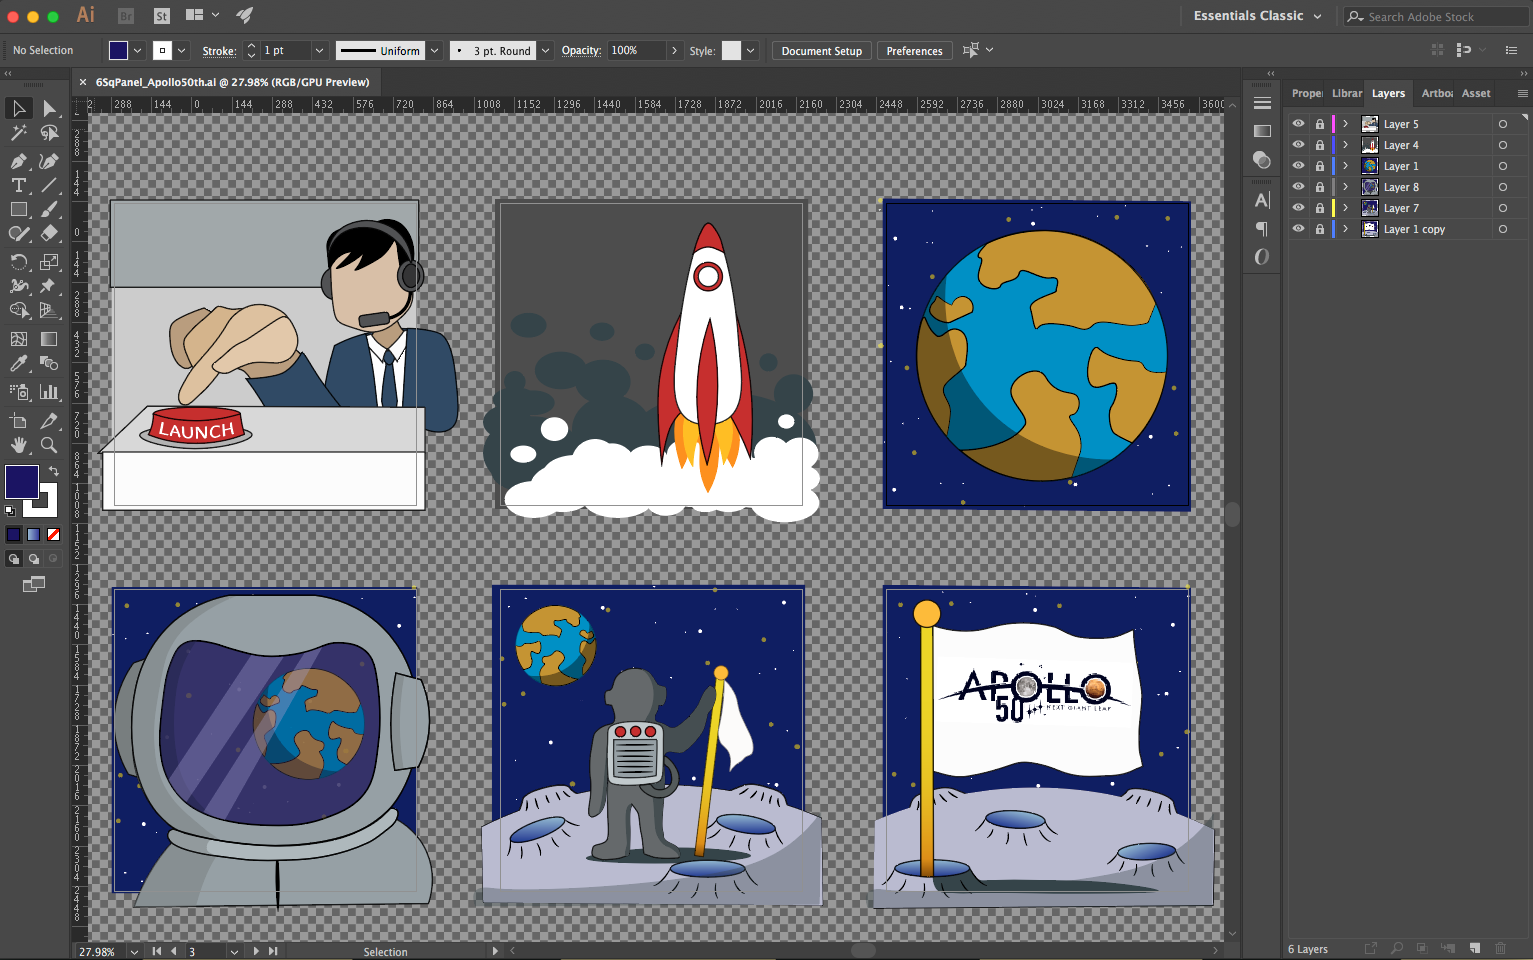Select the Gradient tool
Screen dimensions: 1533x960
[x=49, y=339]
